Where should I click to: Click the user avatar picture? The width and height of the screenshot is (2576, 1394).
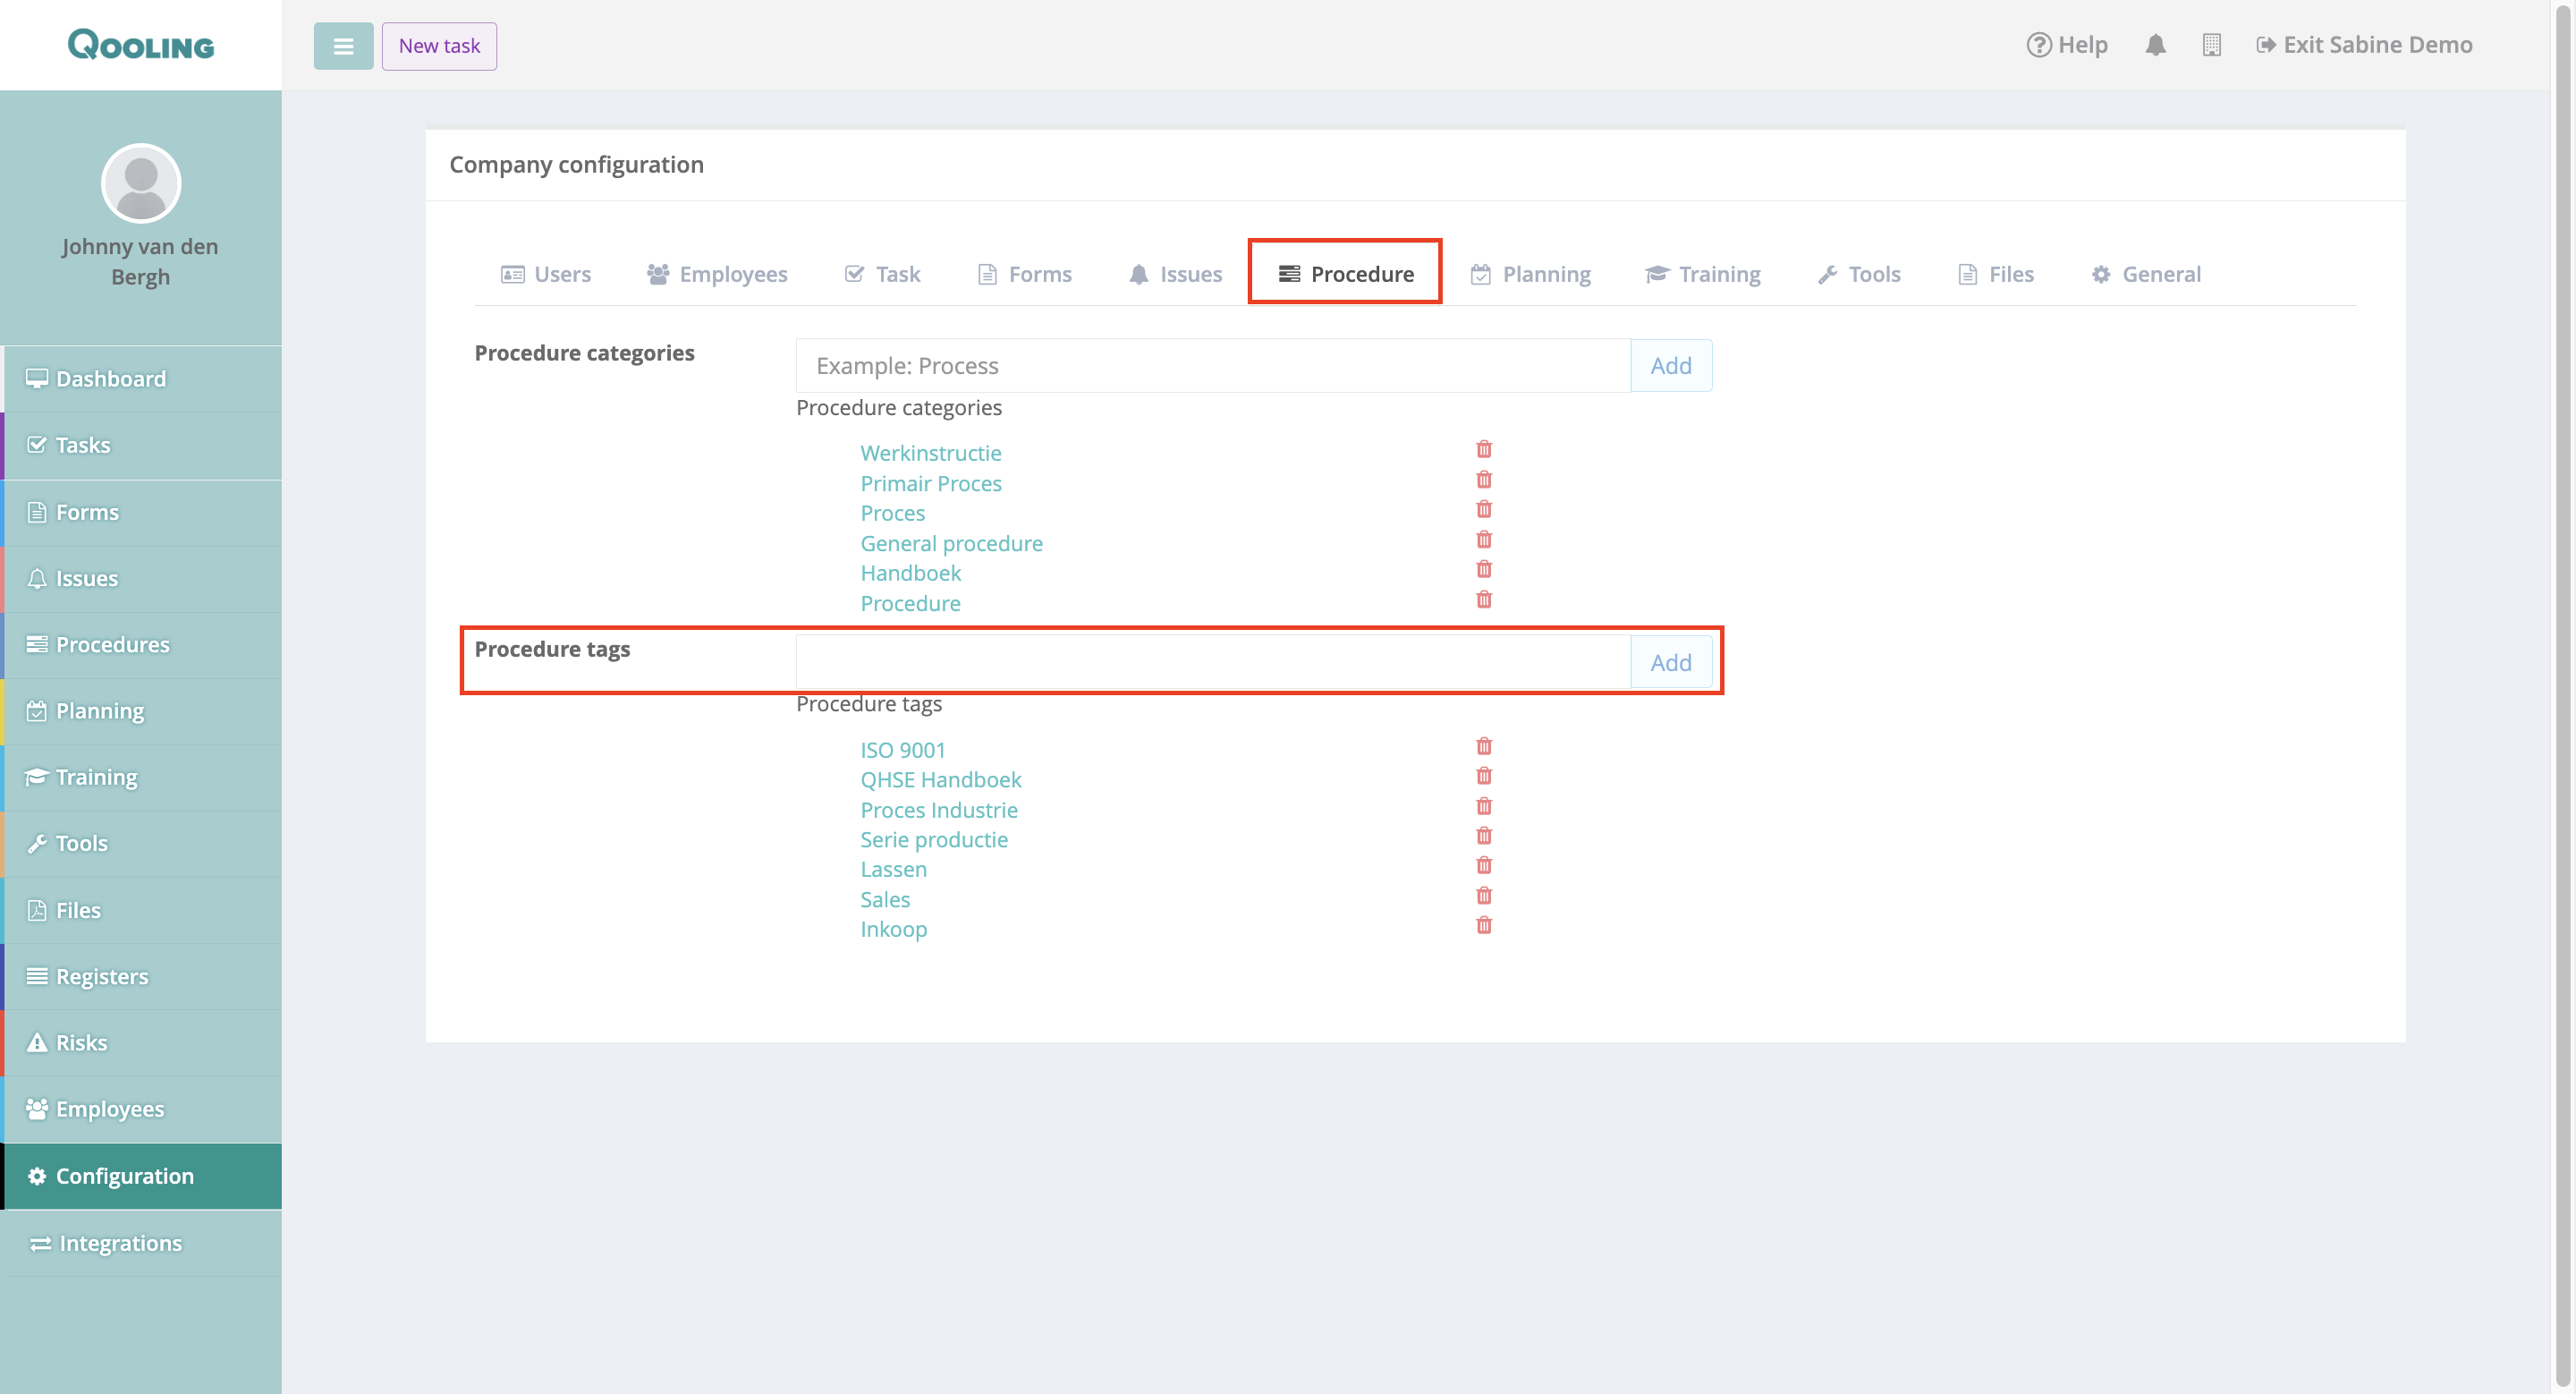point(141,183)
